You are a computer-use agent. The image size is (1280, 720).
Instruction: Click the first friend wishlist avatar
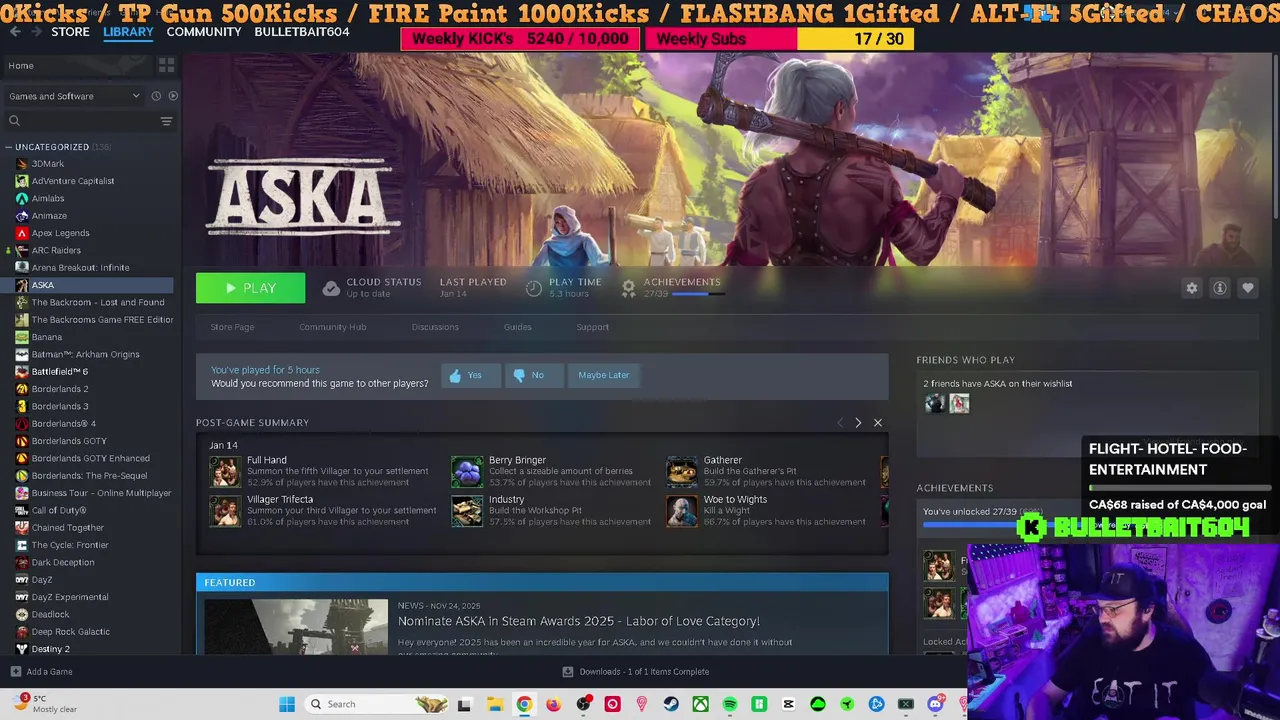[x=935, y=403]
